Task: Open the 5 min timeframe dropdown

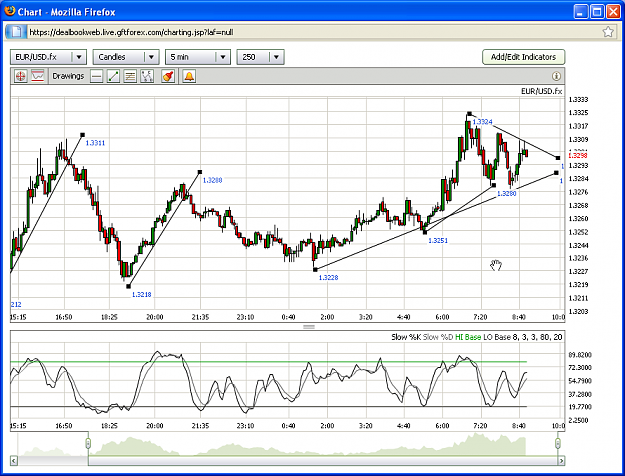Action: [x=198, y=57]
